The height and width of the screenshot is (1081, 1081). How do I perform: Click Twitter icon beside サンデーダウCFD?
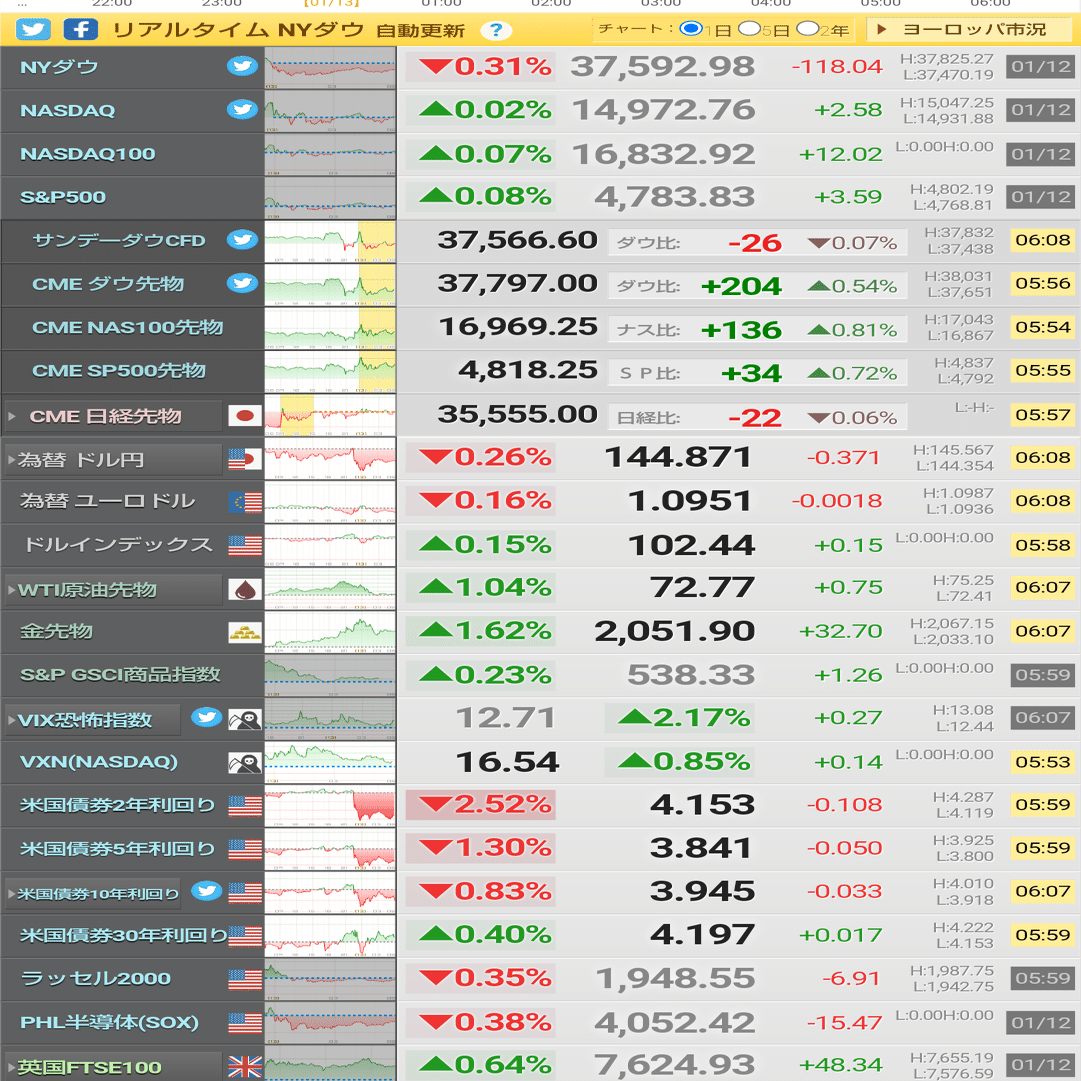click(242, 240)
